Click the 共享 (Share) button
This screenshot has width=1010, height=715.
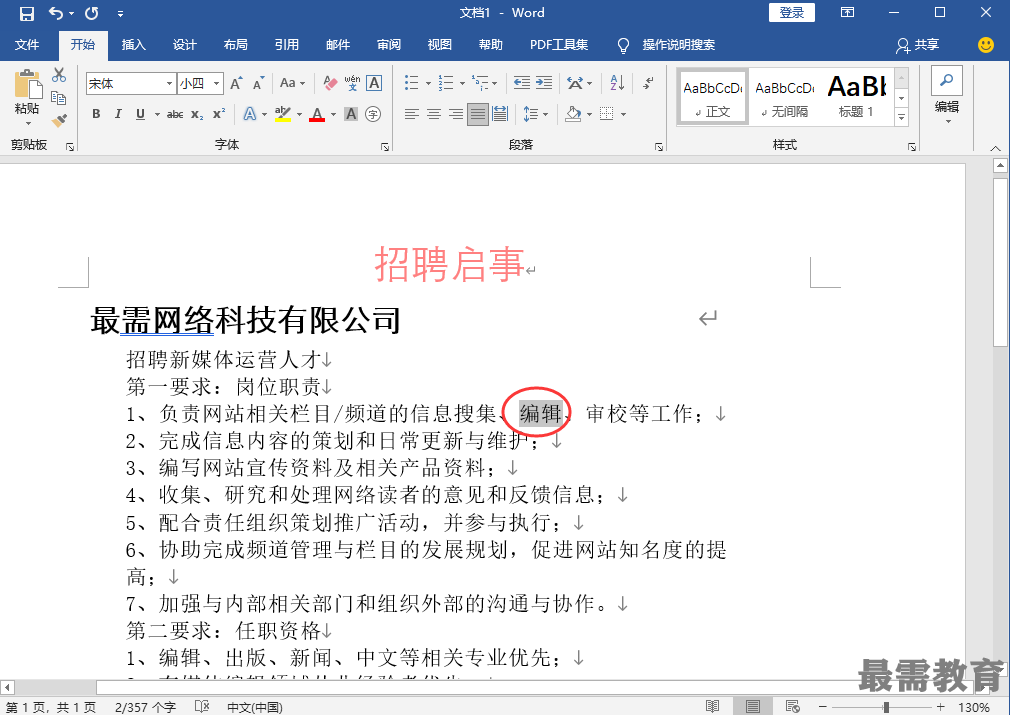(917, 44)
